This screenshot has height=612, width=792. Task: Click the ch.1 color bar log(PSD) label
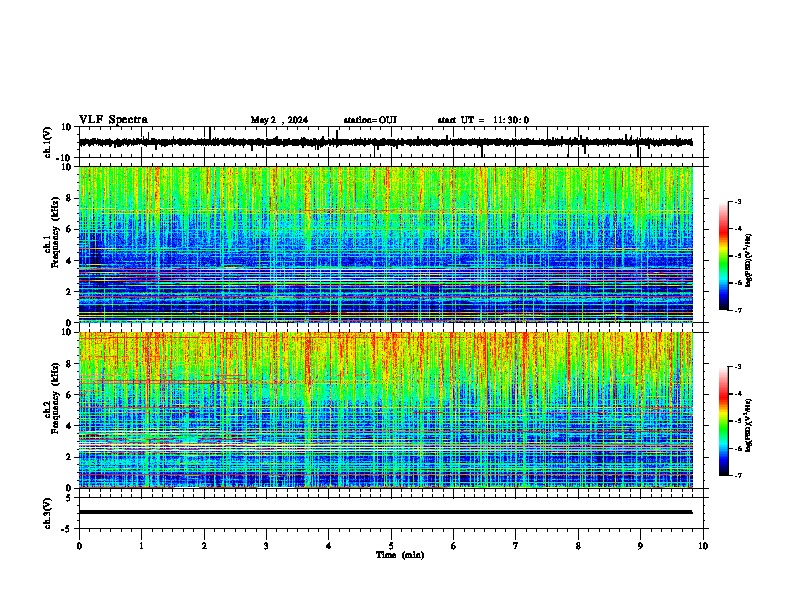click(749, 260)
